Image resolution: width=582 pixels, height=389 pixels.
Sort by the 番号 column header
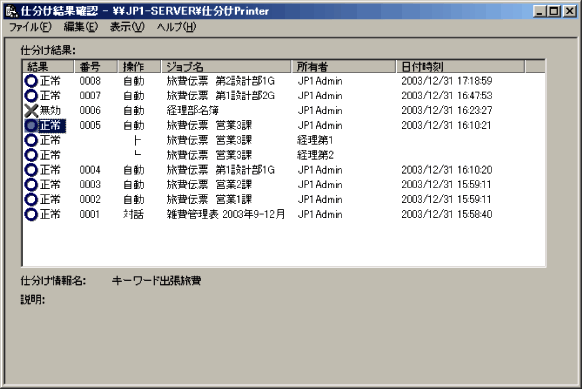pos(96,67)
